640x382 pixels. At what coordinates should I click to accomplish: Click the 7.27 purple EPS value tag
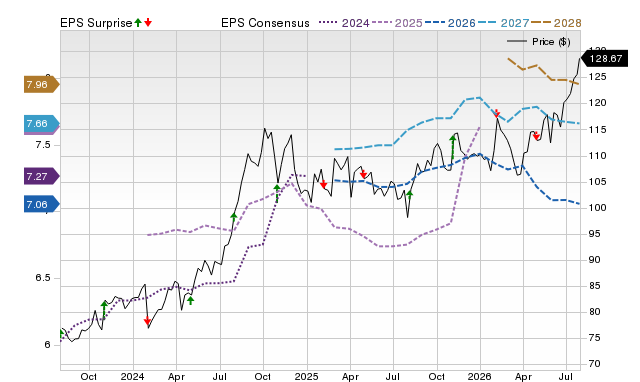(x=42, y=177)
